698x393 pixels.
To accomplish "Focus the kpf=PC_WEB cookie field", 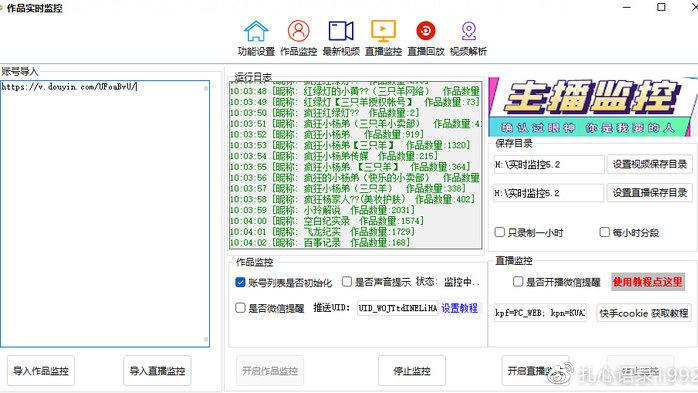I will click(540, 313).
